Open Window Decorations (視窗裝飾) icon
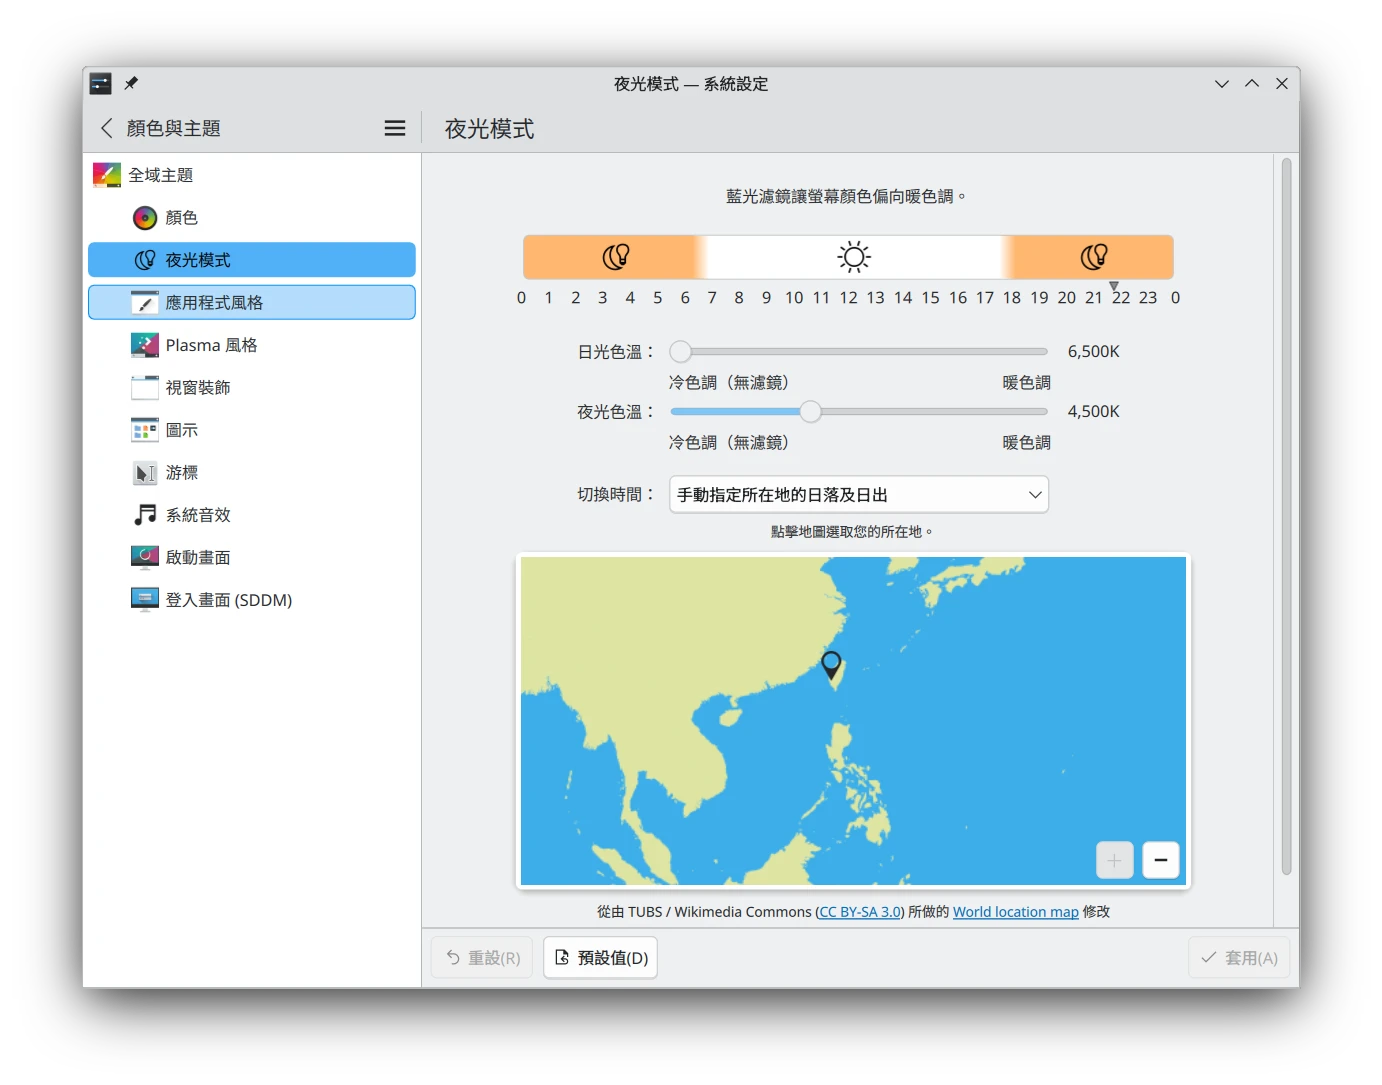 [145, 388]
